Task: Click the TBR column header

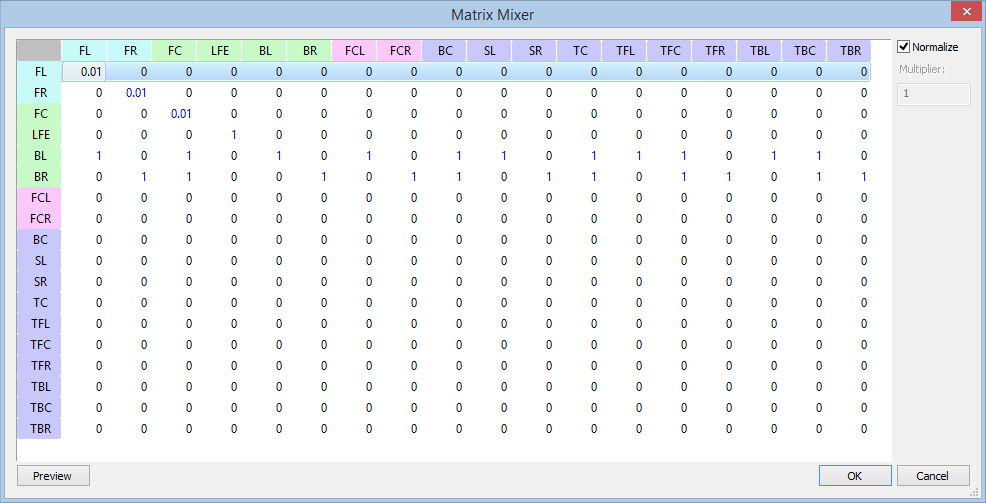Action: [x=848, y=50]
